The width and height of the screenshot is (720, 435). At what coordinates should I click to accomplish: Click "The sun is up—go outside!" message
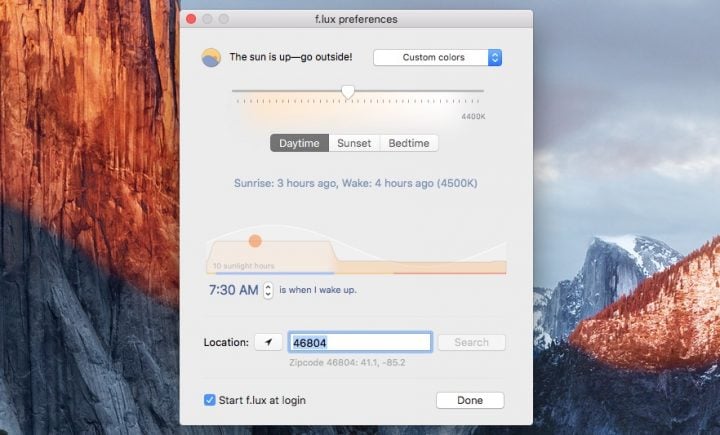[291, 57]
